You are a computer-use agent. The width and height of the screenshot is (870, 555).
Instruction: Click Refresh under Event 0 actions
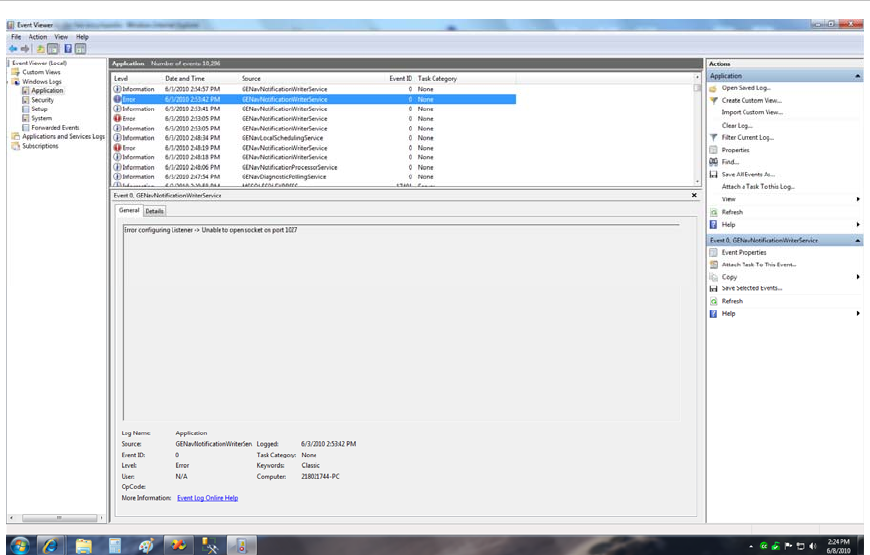[732, 301]
